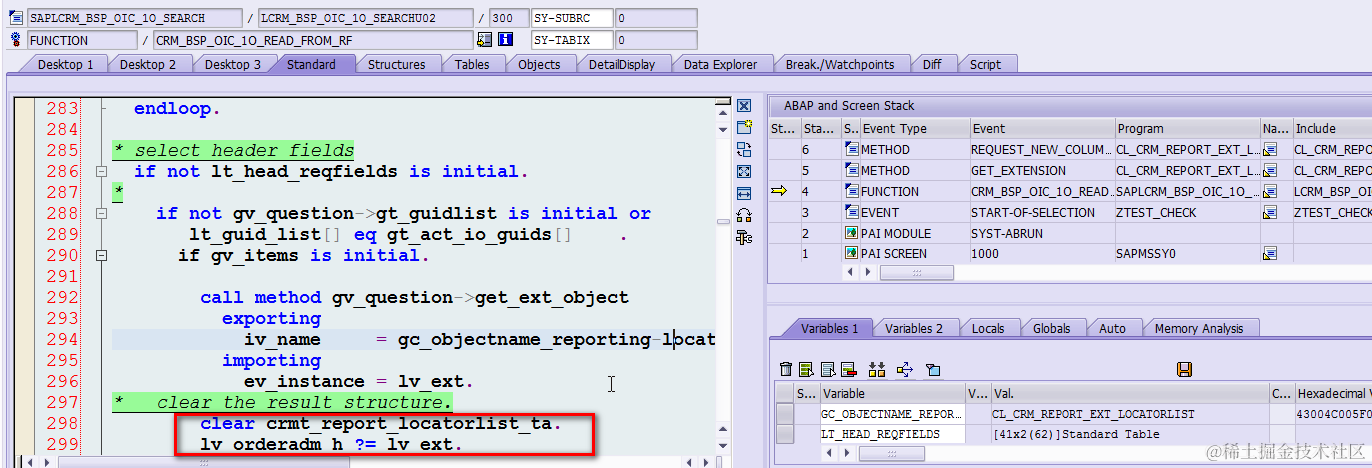Collapse code block at line 288
The image size is (1372, 468).
pos(101,213)
